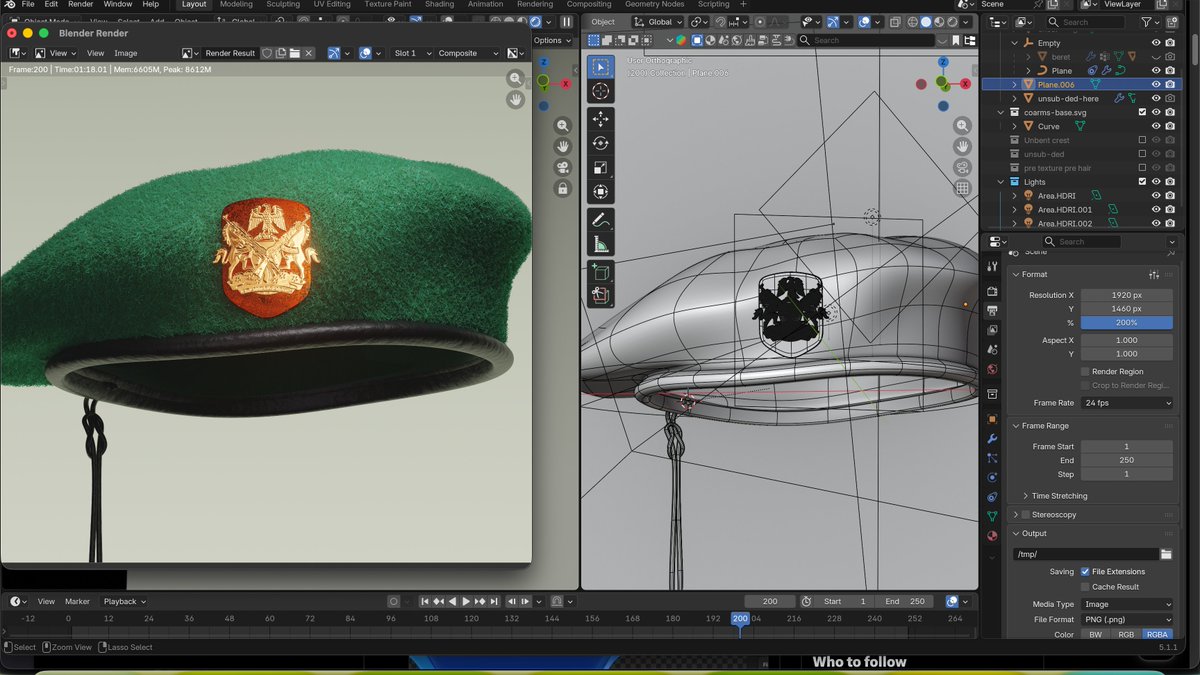Open the Composite layer dropdown
The height and width of the screenshot is (675, 1200).
[x=467, y=53]
